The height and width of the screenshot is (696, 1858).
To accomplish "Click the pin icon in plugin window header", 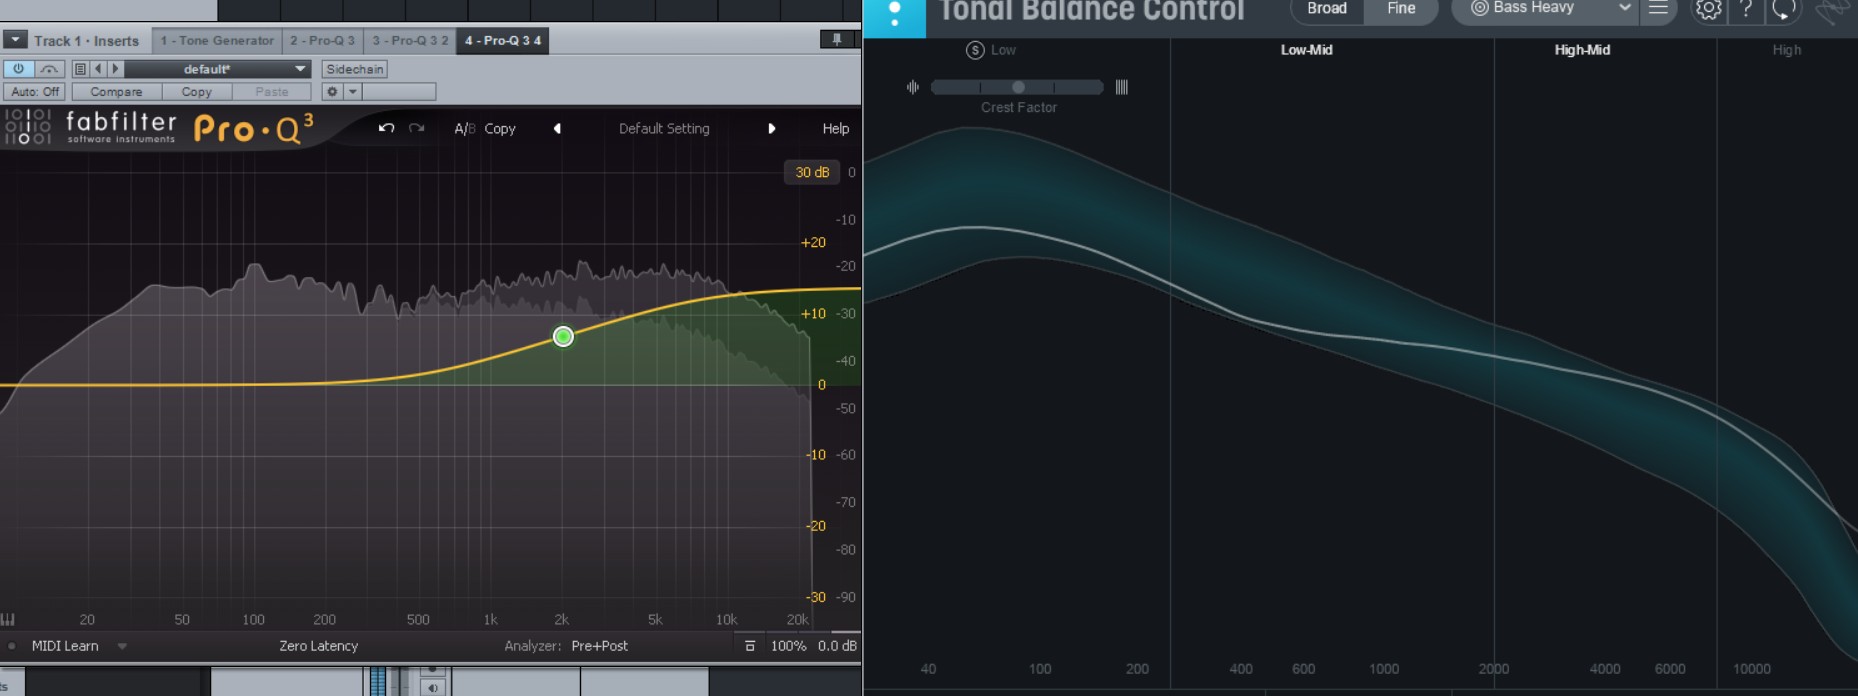I will (x=837, y=40).
